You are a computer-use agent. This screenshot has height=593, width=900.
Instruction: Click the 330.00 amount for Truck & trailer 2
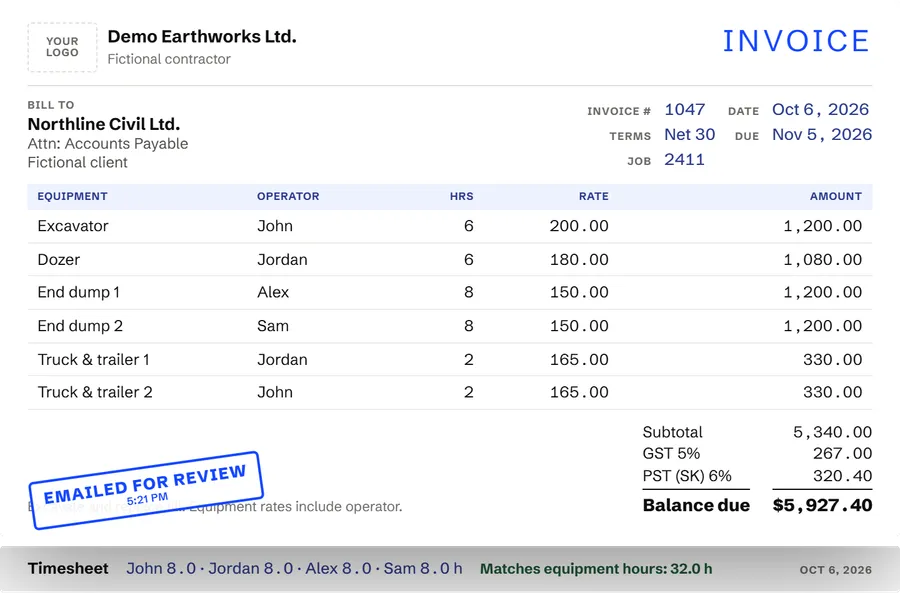point(832,393)
